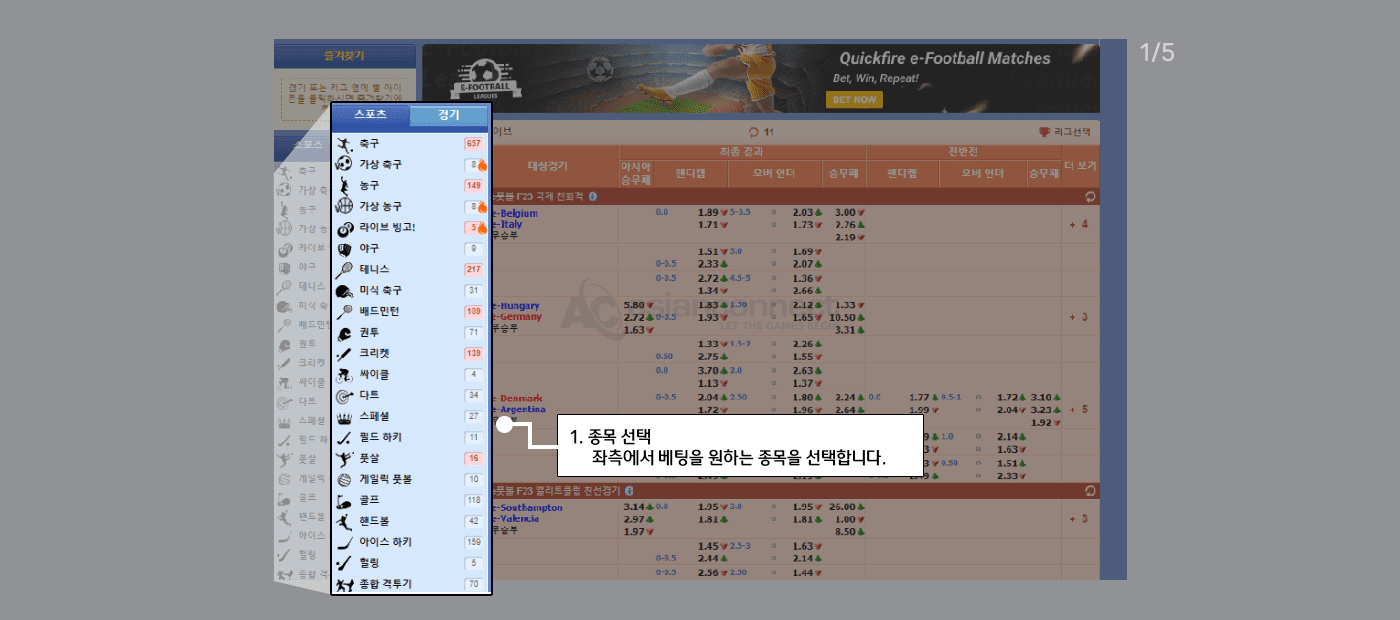Open the 종합 격투기 sport entry
This screenshot has height=620, width=1400.
coord(385,584)
